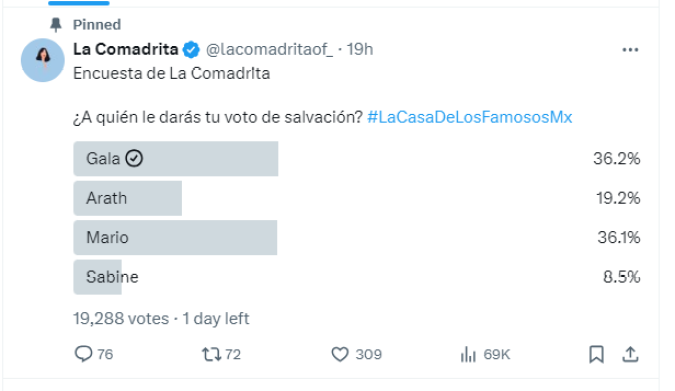675x391 pixels.
Task: Click the blue verified badge
Action: coord(191,50)
